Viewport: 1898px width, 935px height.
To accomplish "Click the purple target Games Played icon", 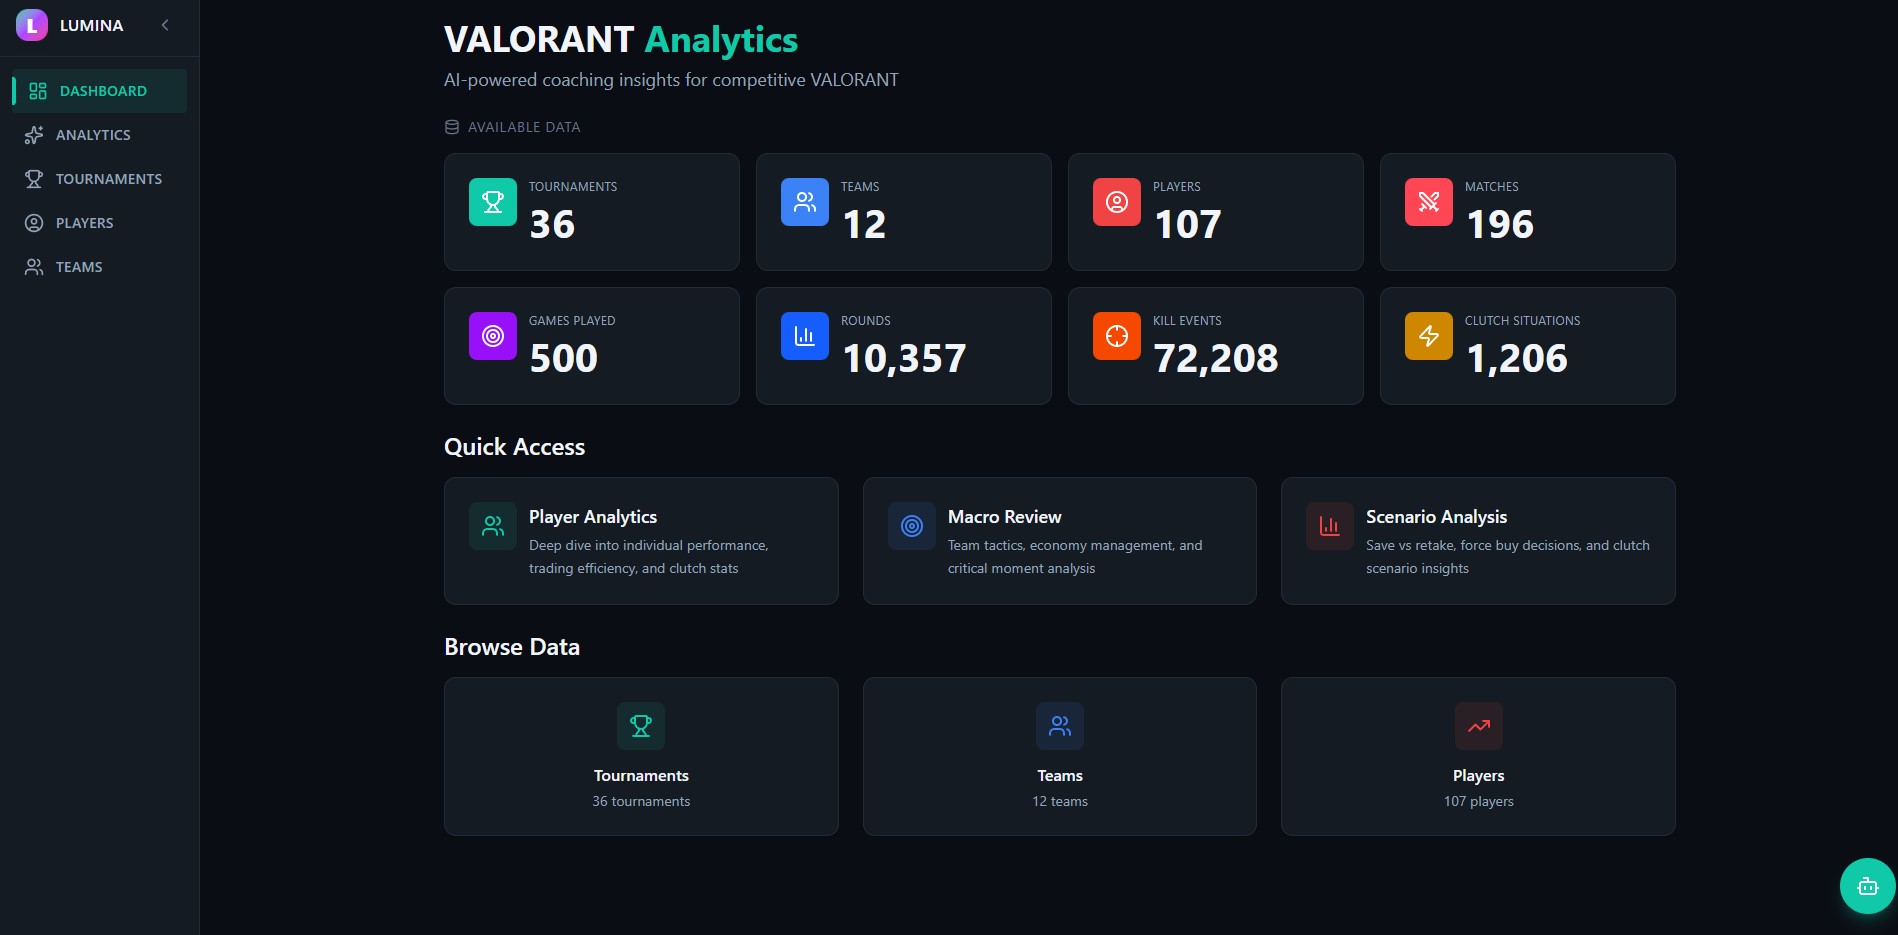I will pyautogui.click(x=493, y=336).
